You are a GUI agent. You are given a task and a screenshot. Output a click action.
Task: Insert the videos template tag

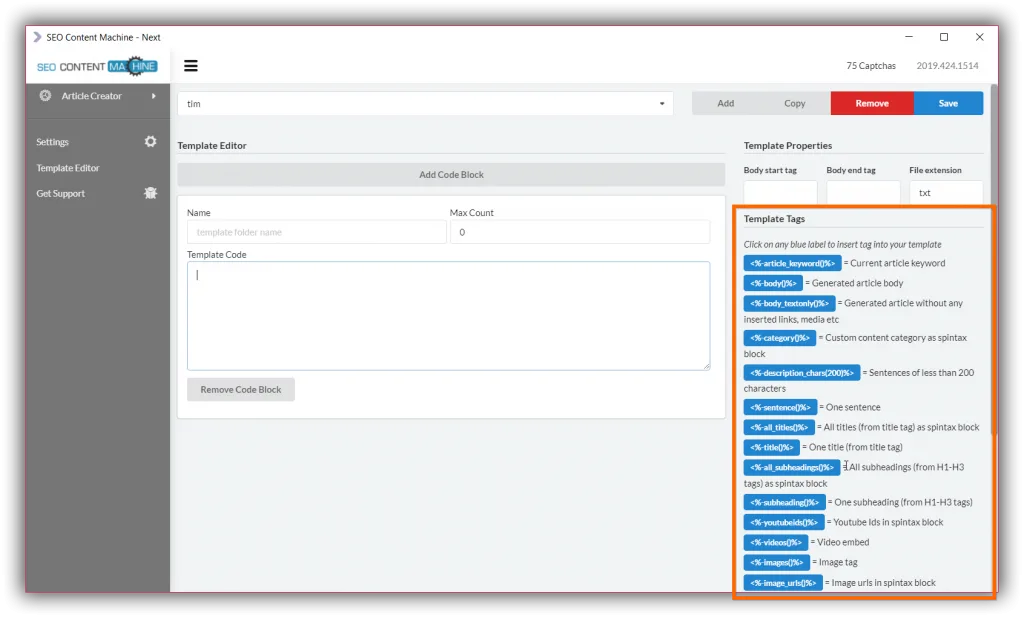click(x=776, y=542)
